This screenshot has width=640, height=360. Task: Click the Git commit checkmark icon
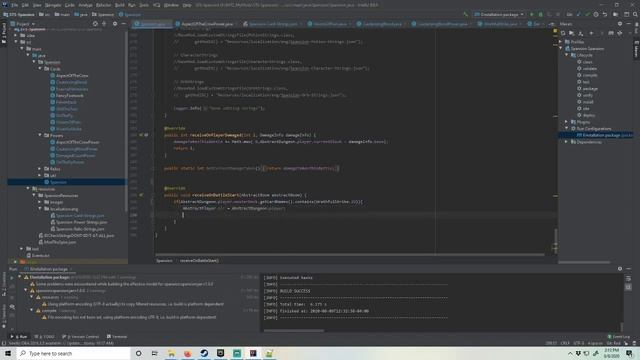(587, 14)
